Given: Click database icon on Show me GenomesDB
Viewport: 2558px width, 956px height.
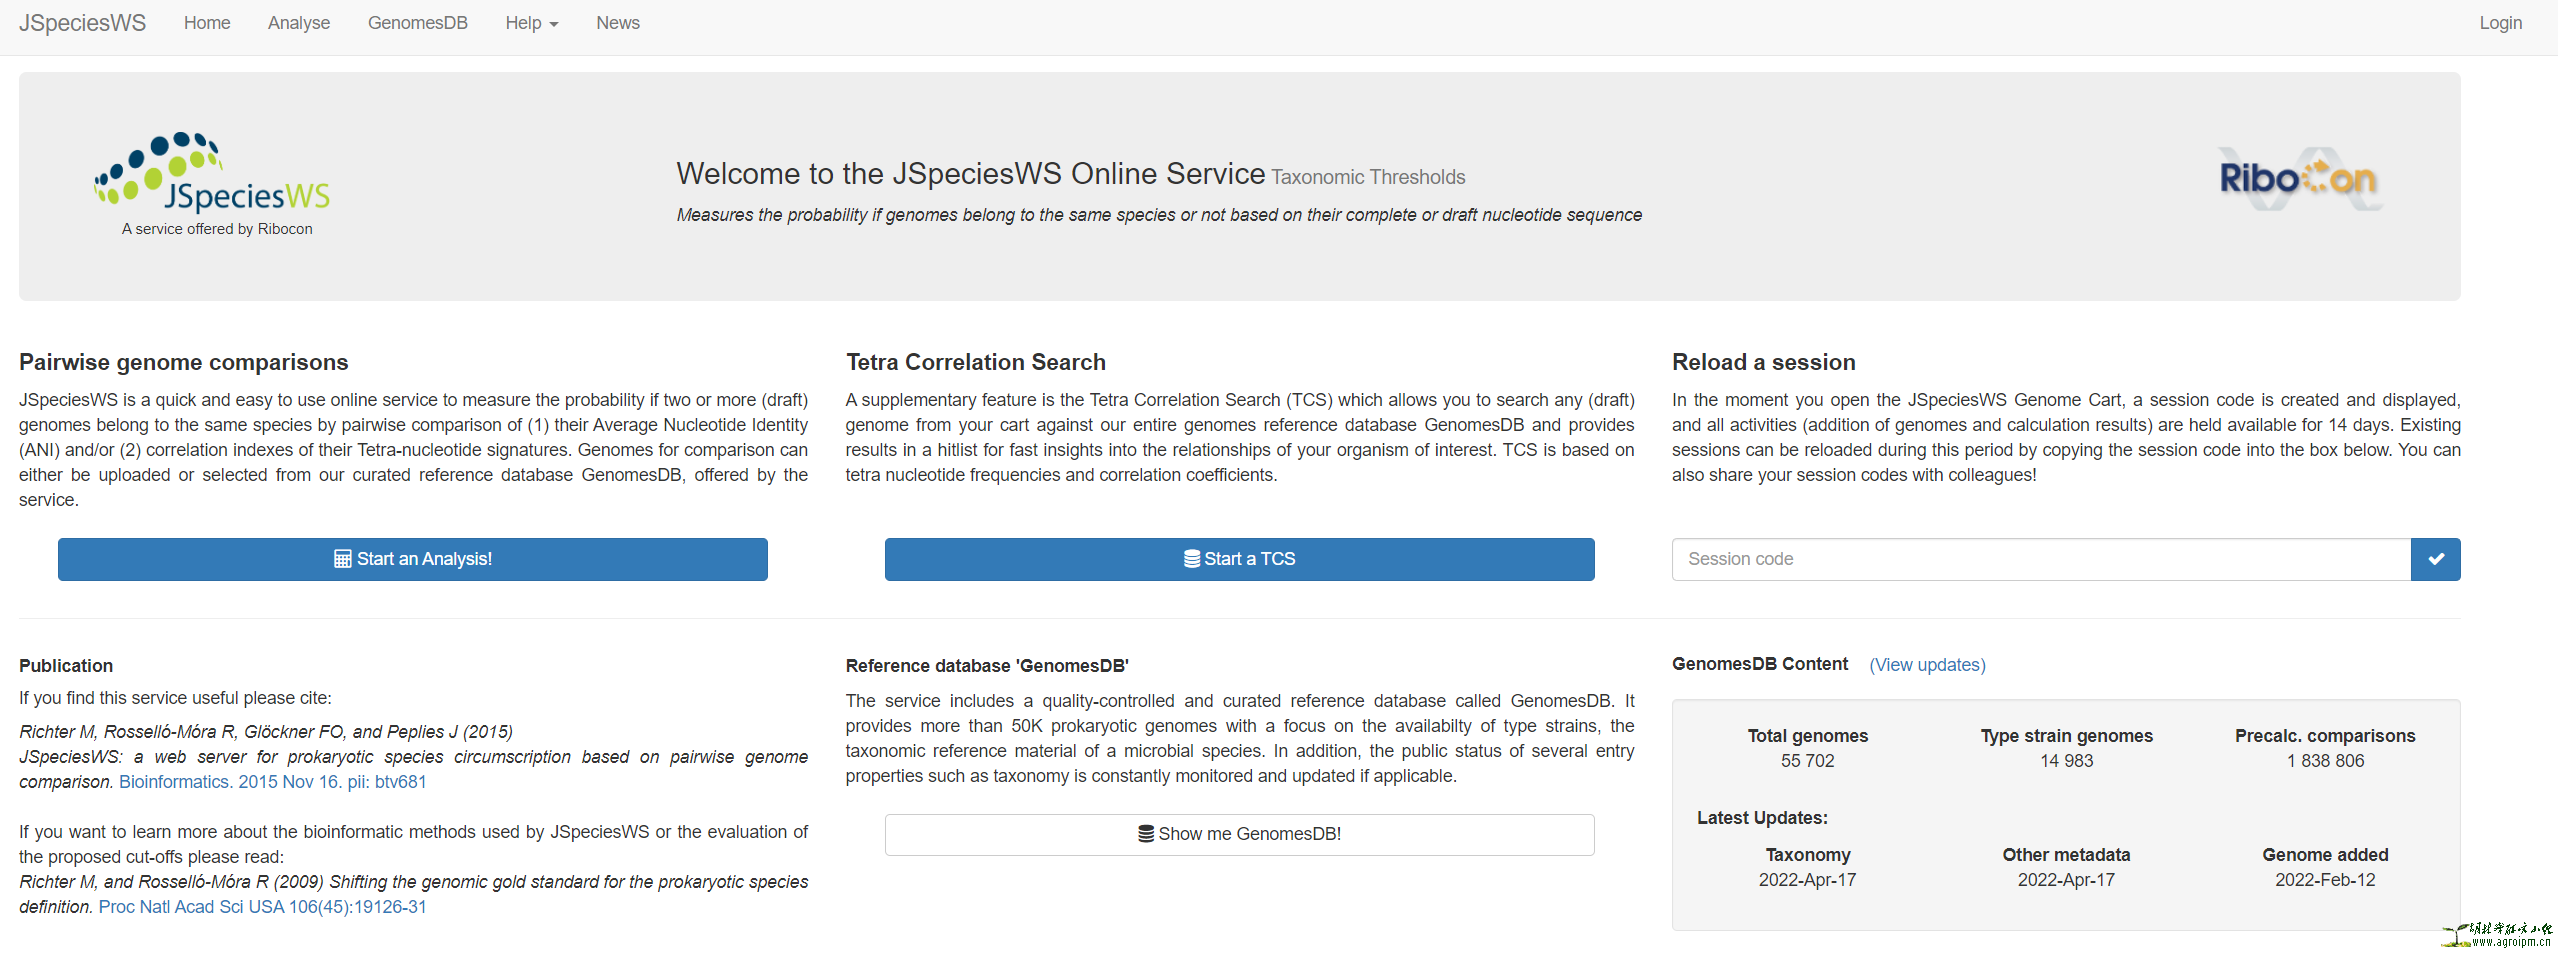Looking at the screenshot, I should tap(1146, 834).
